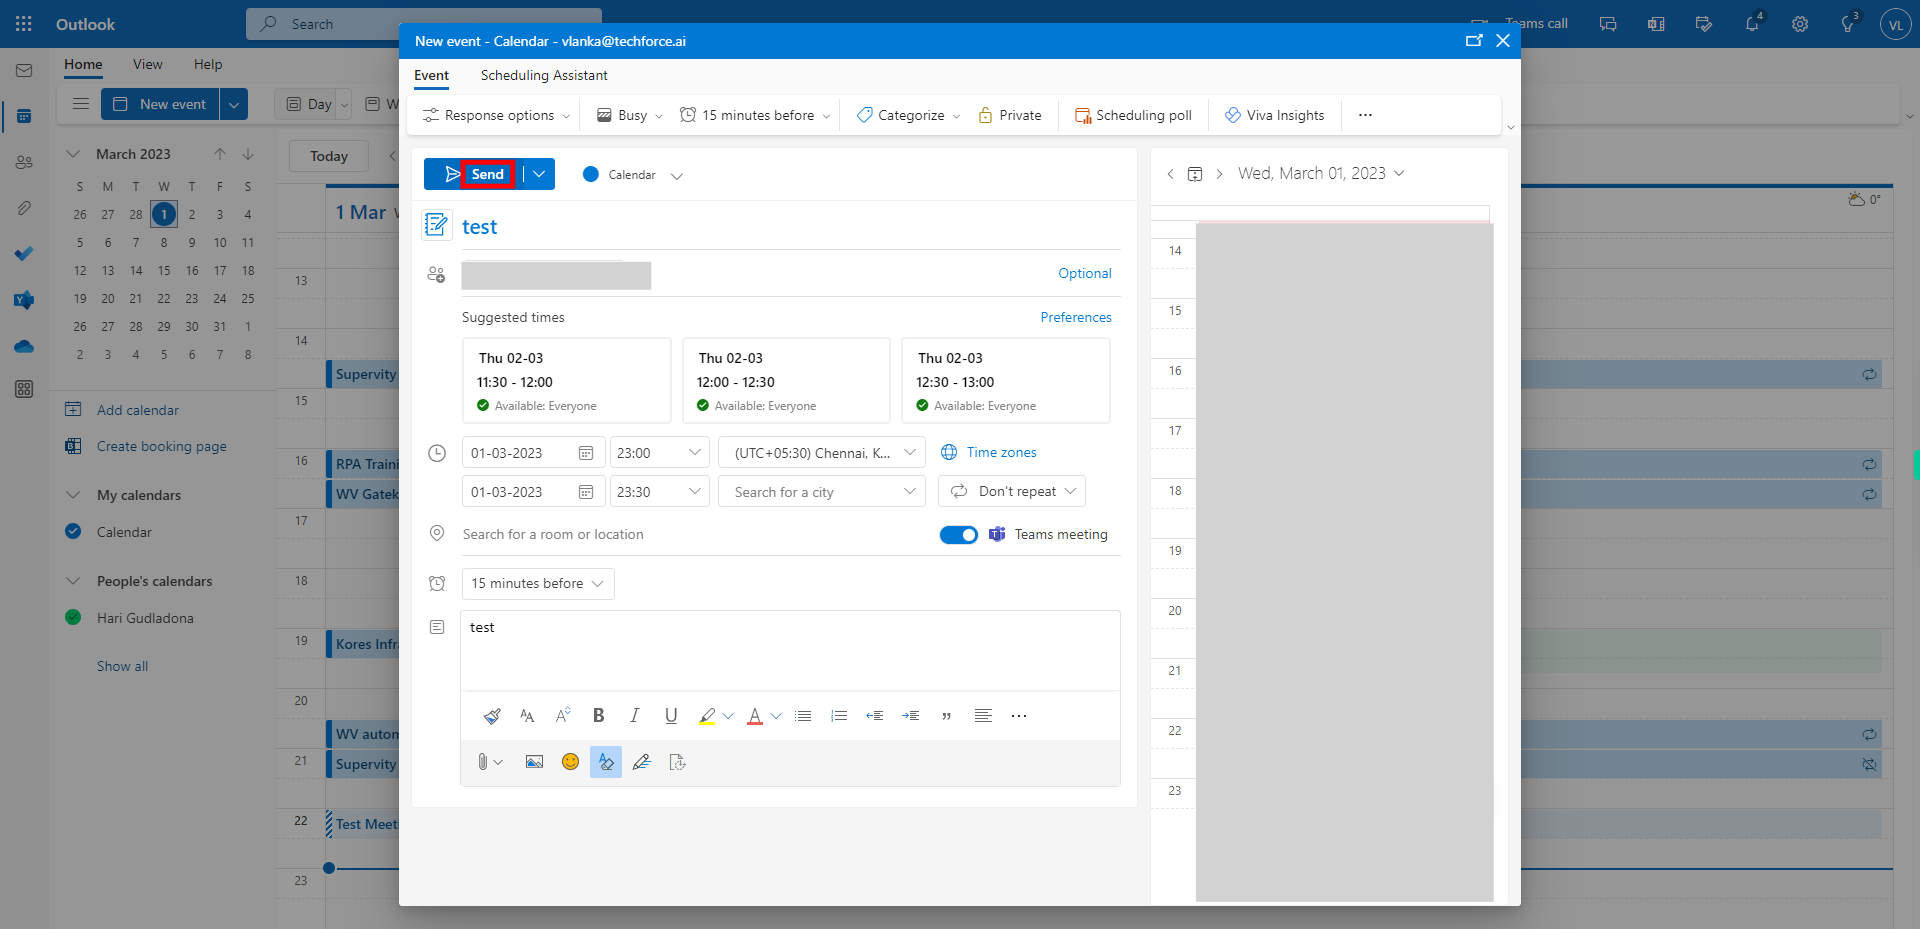Open the emoji picker
This screenshot has height=929, width=1920.
pos(570,762)
